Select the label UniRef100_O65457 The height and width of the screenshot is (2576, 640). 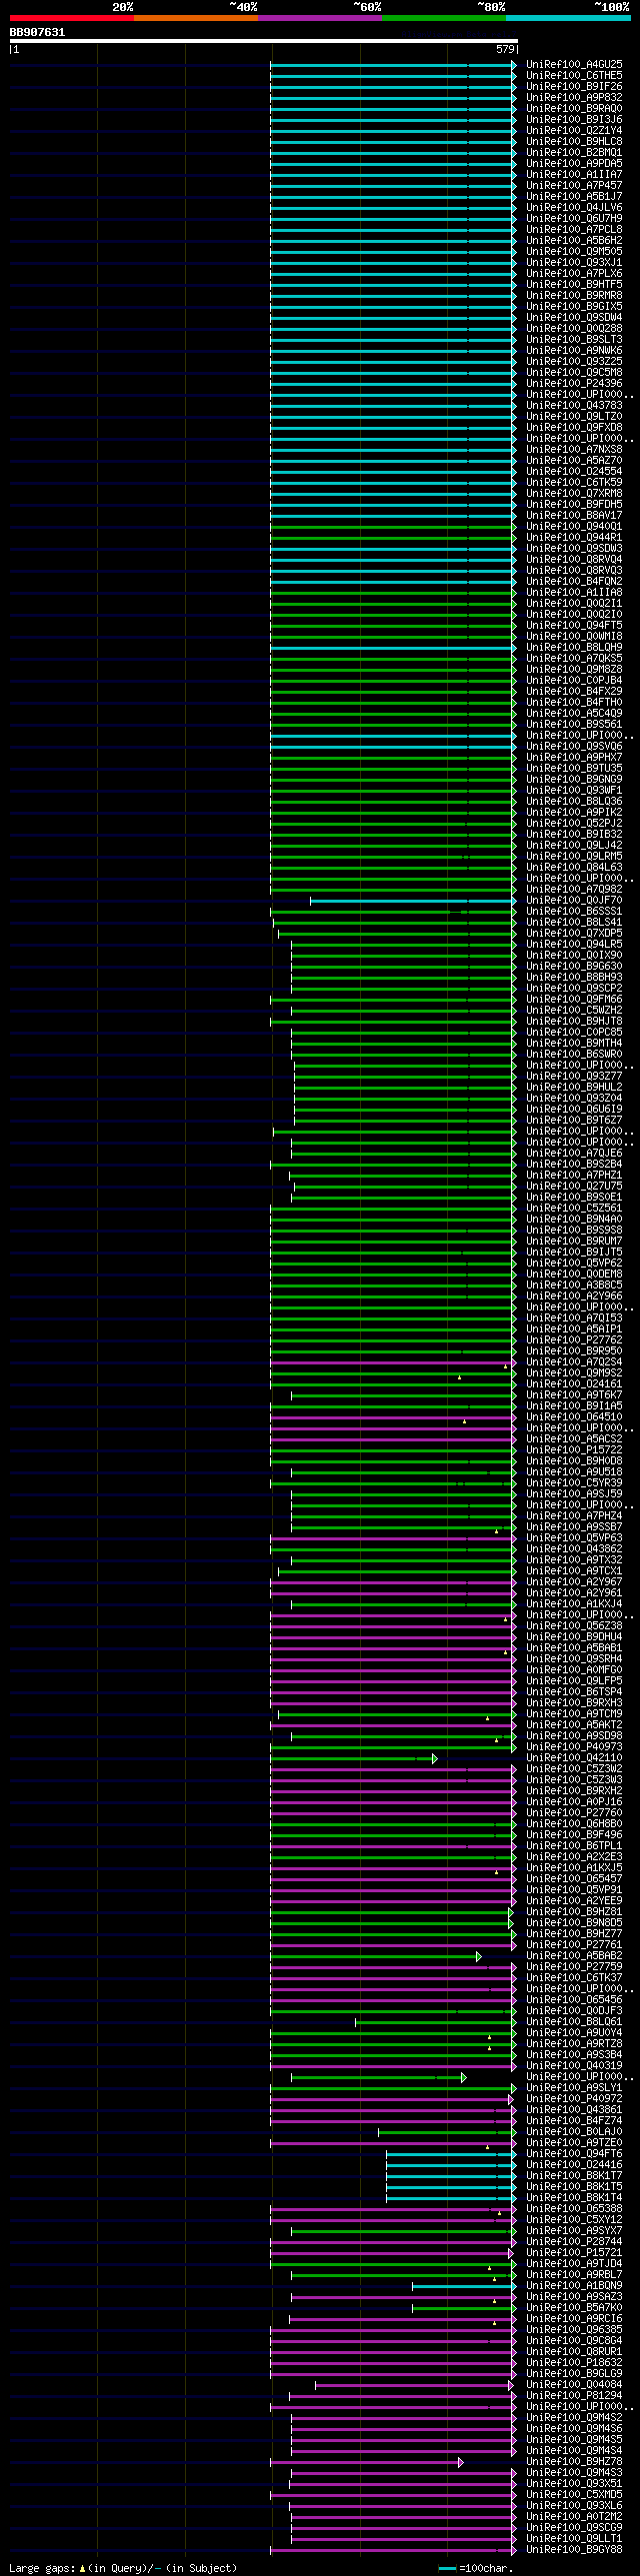point(574,1879)
